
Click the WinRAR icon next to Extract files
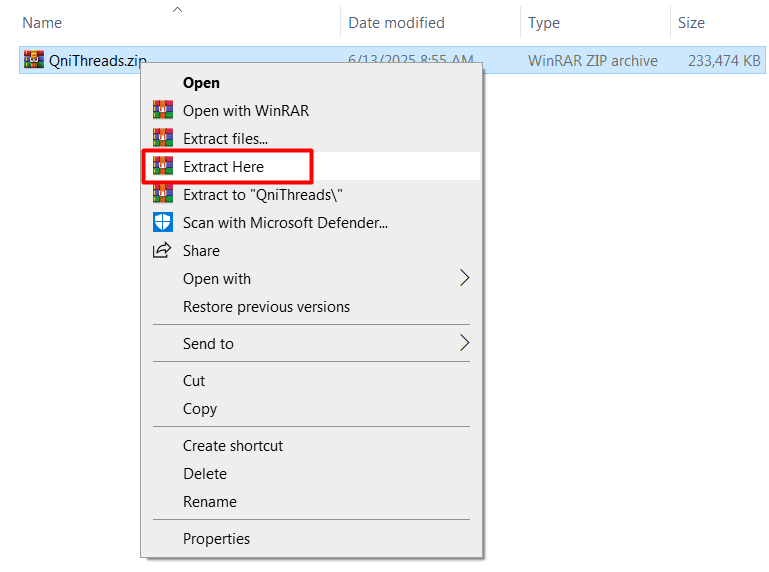[162, 138]
